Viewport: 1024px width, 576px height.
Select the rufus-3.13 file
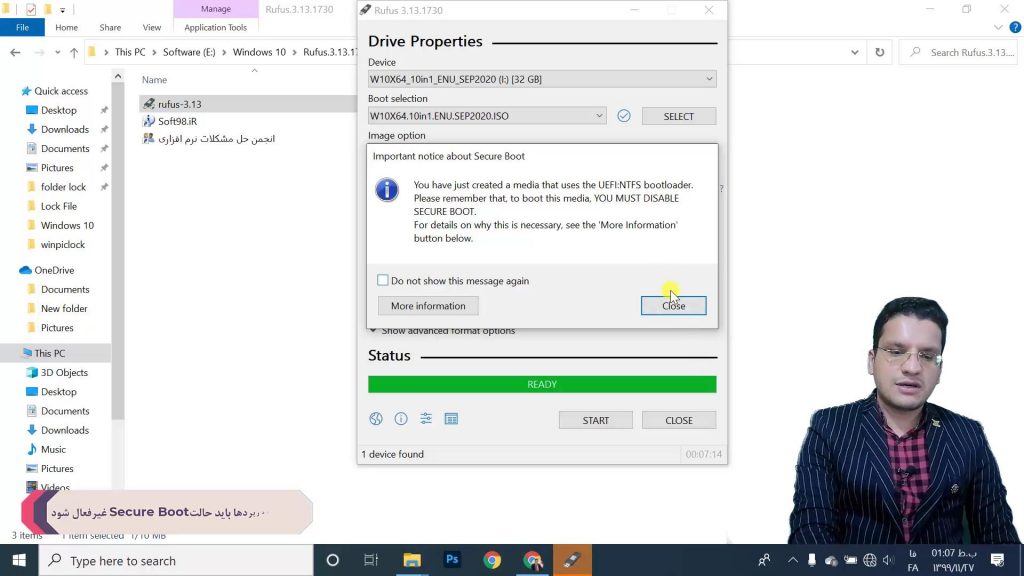179,104
